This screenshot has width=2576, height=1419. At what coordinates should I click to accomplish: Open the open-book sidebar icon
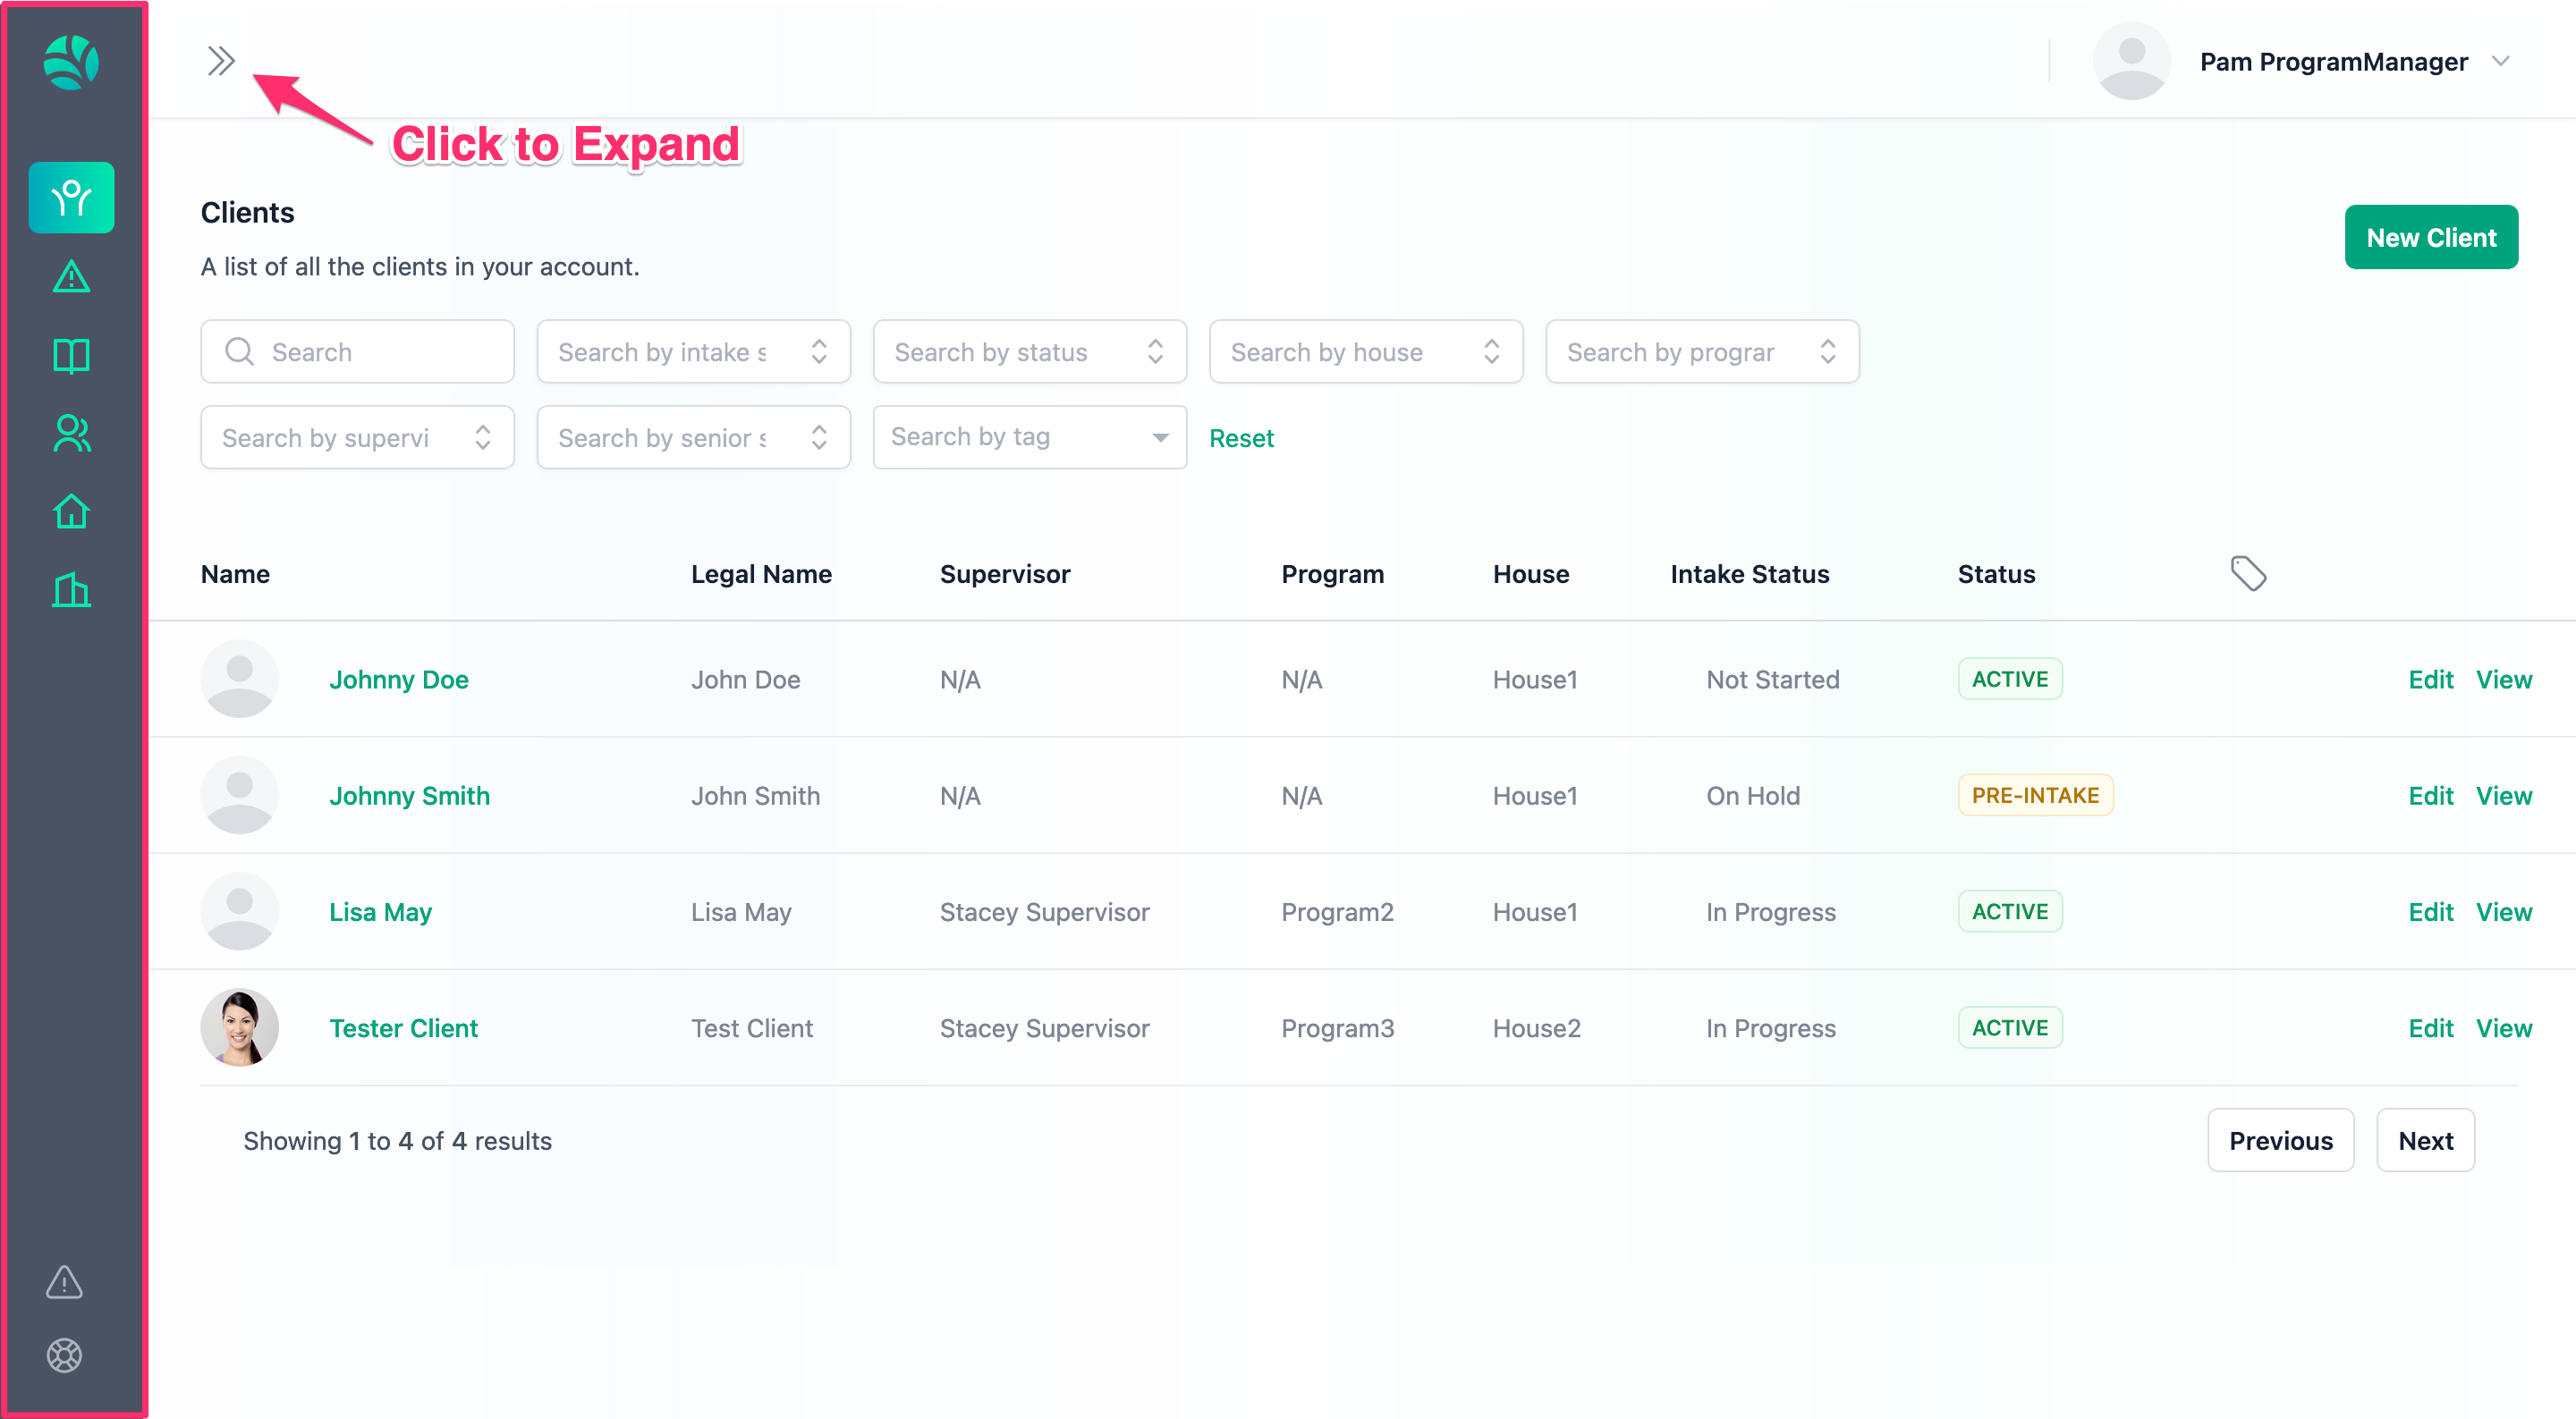coord(71,355)
